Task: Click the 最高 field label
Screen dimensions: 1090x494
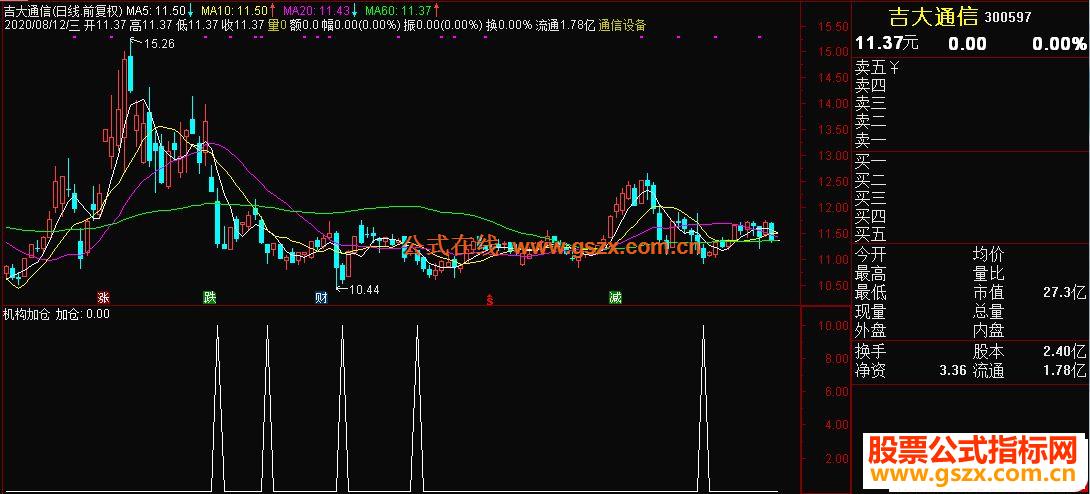Action: [x=871, y=274]
